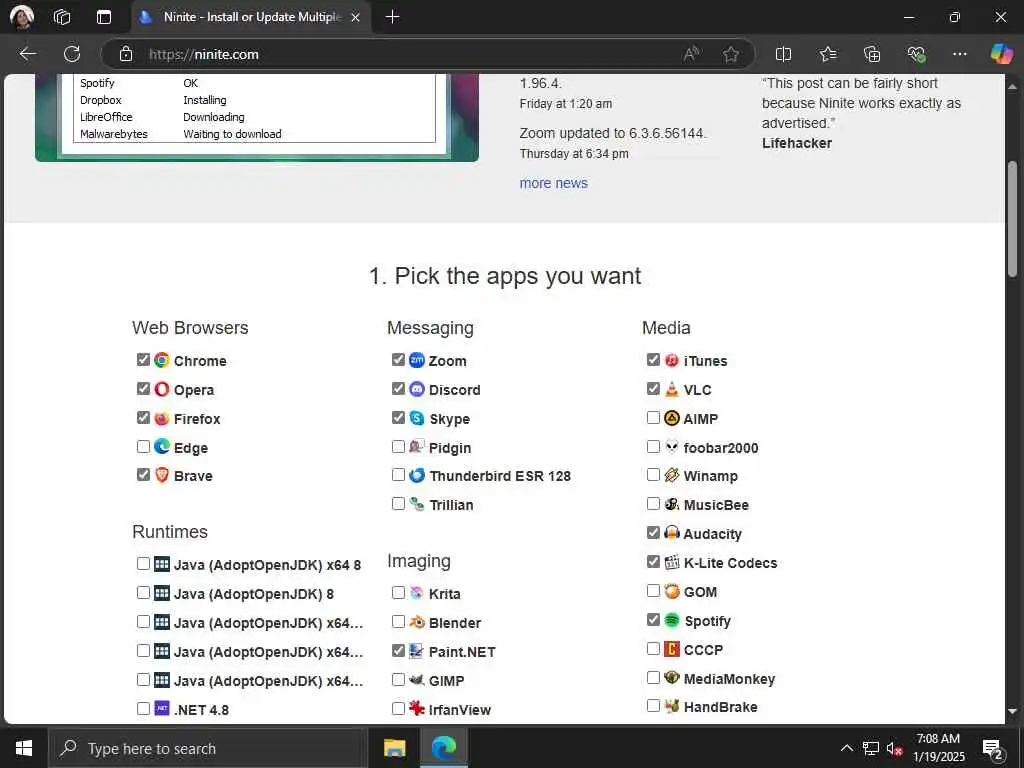Click the Thunderbird icon
The width and height of the screenshot is (1024, 768).
pos(417,475)
